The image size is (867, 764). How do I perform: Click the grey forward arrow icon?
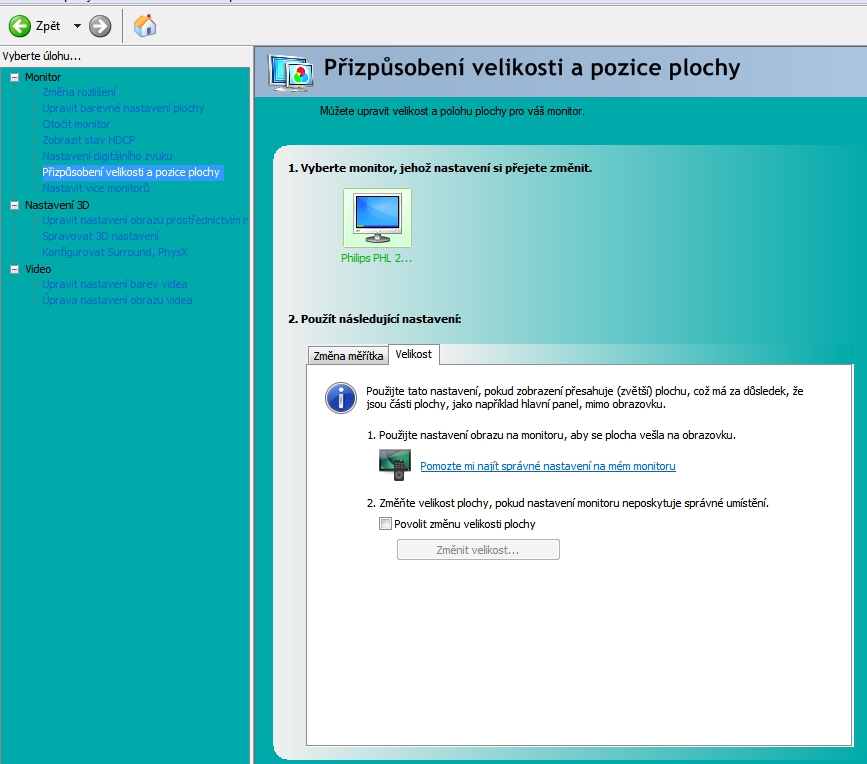point(100,26)
